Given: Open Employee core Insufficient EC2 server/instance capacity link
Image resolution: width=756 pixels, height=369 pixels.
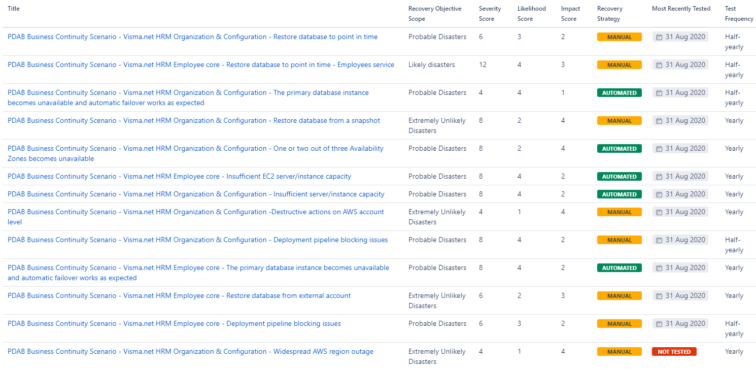Looking at the screenshot, I should [179, 177].
